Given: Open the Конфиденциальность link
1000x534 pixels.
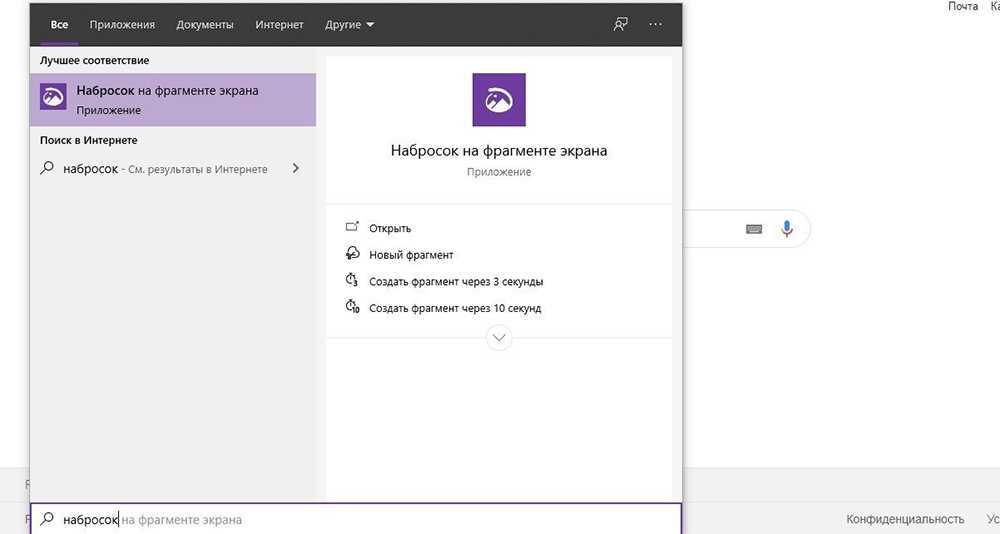Looking at the screenshot, I should coord(905,519).
